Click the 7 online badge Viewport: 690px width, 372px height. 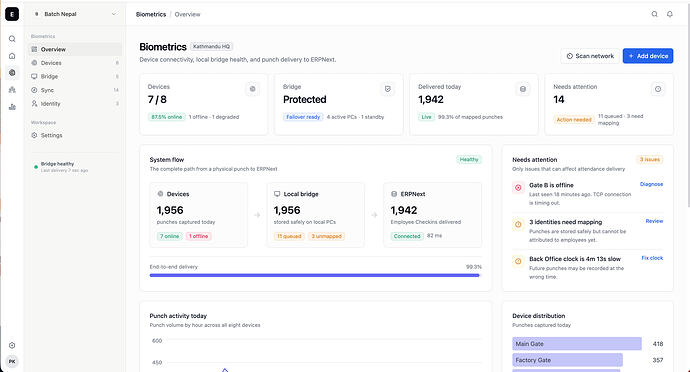click(169, 236)
